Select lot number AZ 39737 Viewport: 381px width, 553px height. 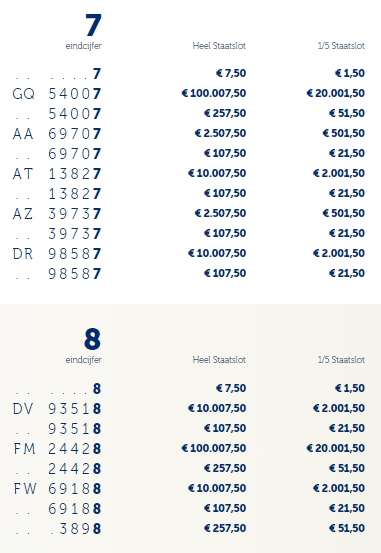(x=57, y=214)
